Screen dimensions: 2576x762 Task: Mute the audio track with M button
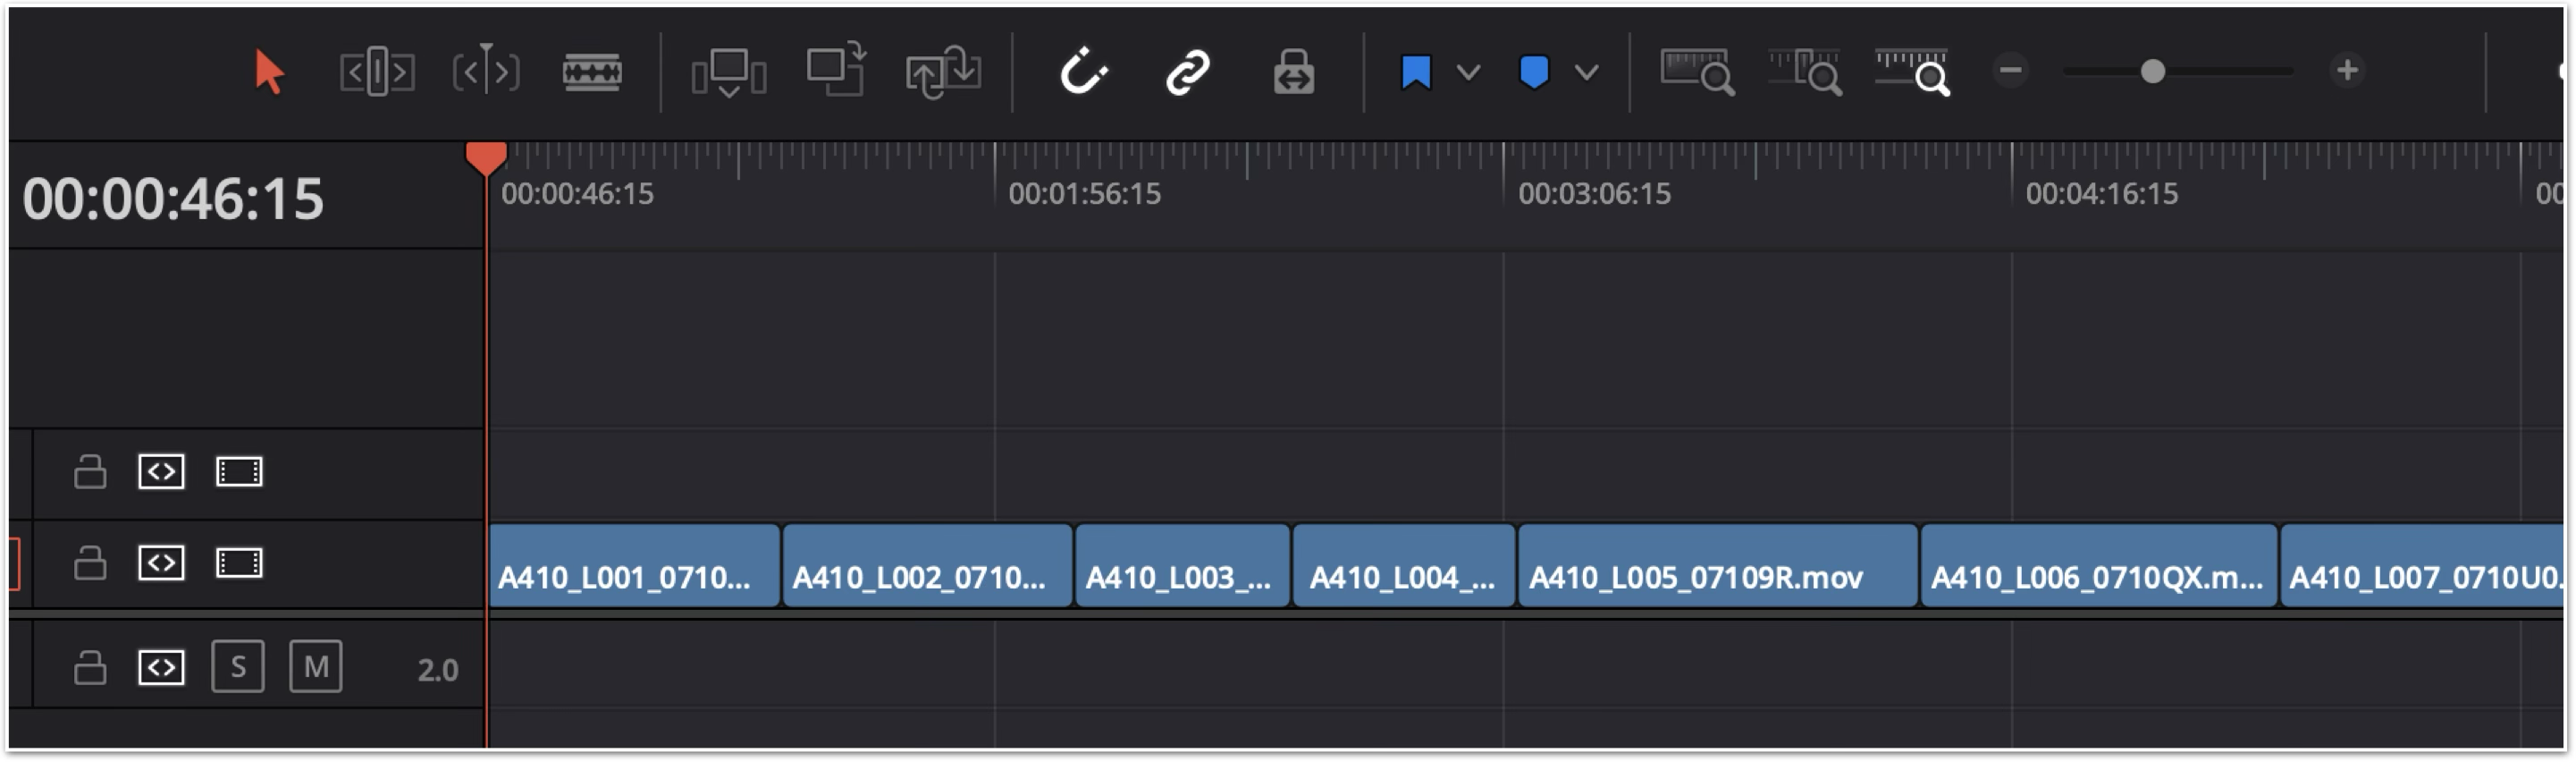(316, 667)
